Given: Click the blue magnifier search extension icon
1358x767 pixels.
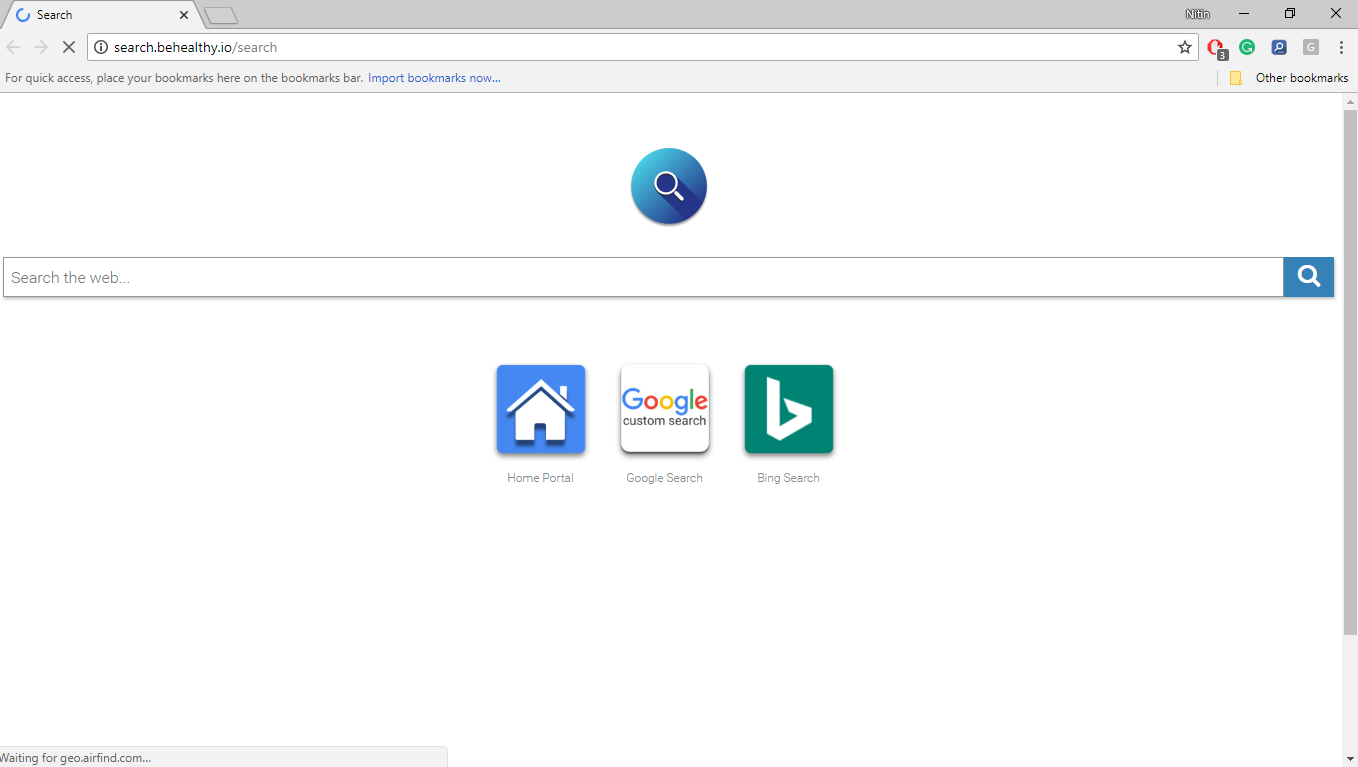Looking at the screenshot, I should [x=1279, y=47].
